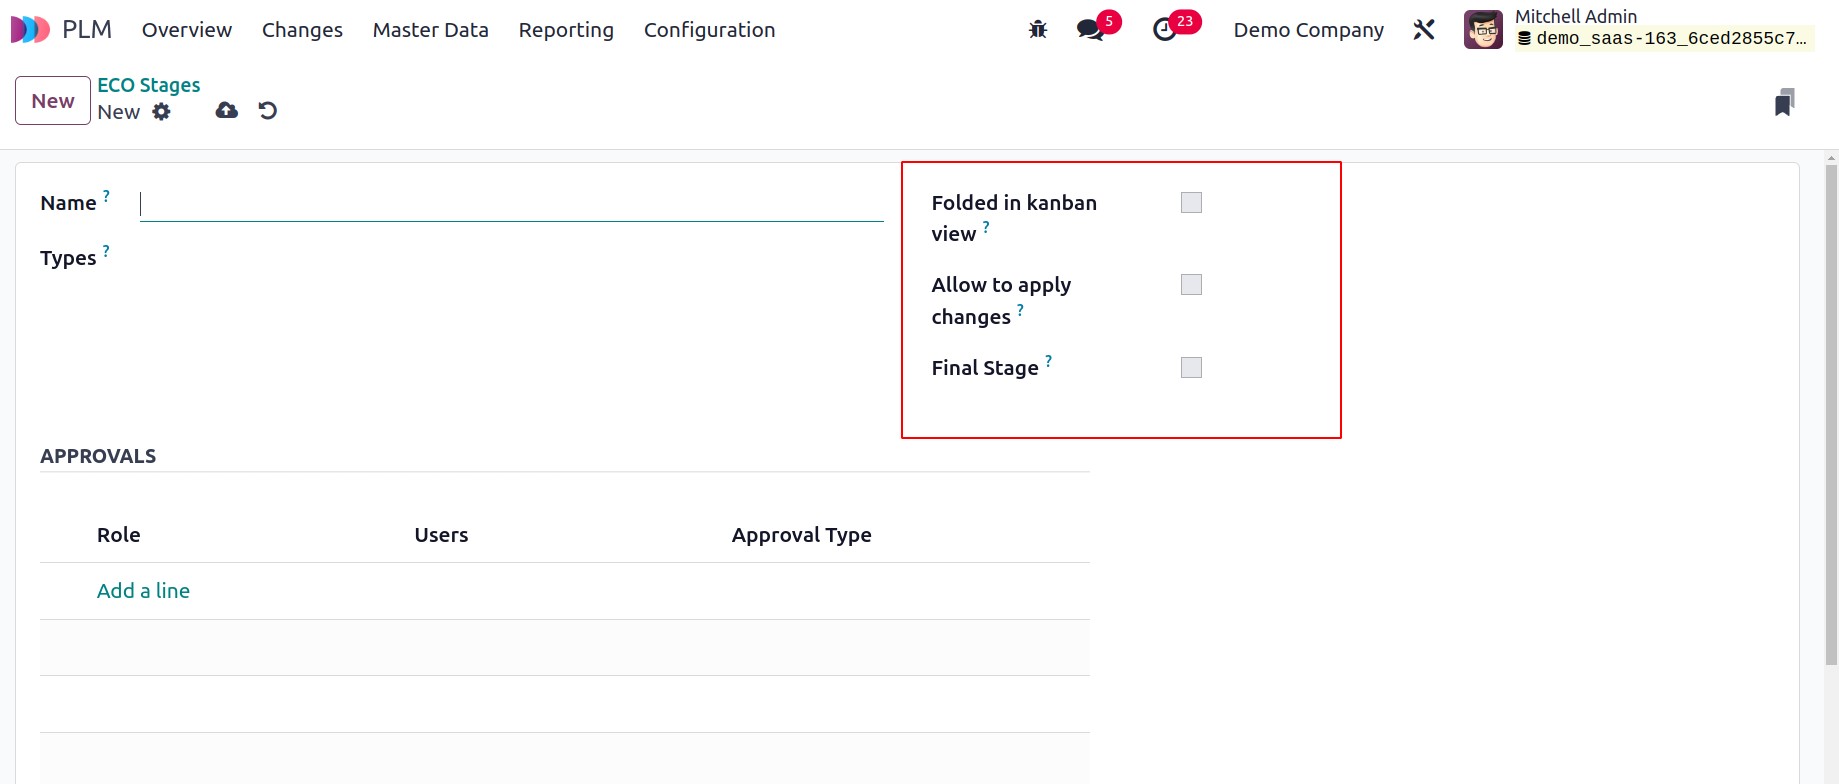Click the APPROVALS section heading
The image size is (1839, 784).
[x=98, y=456]
